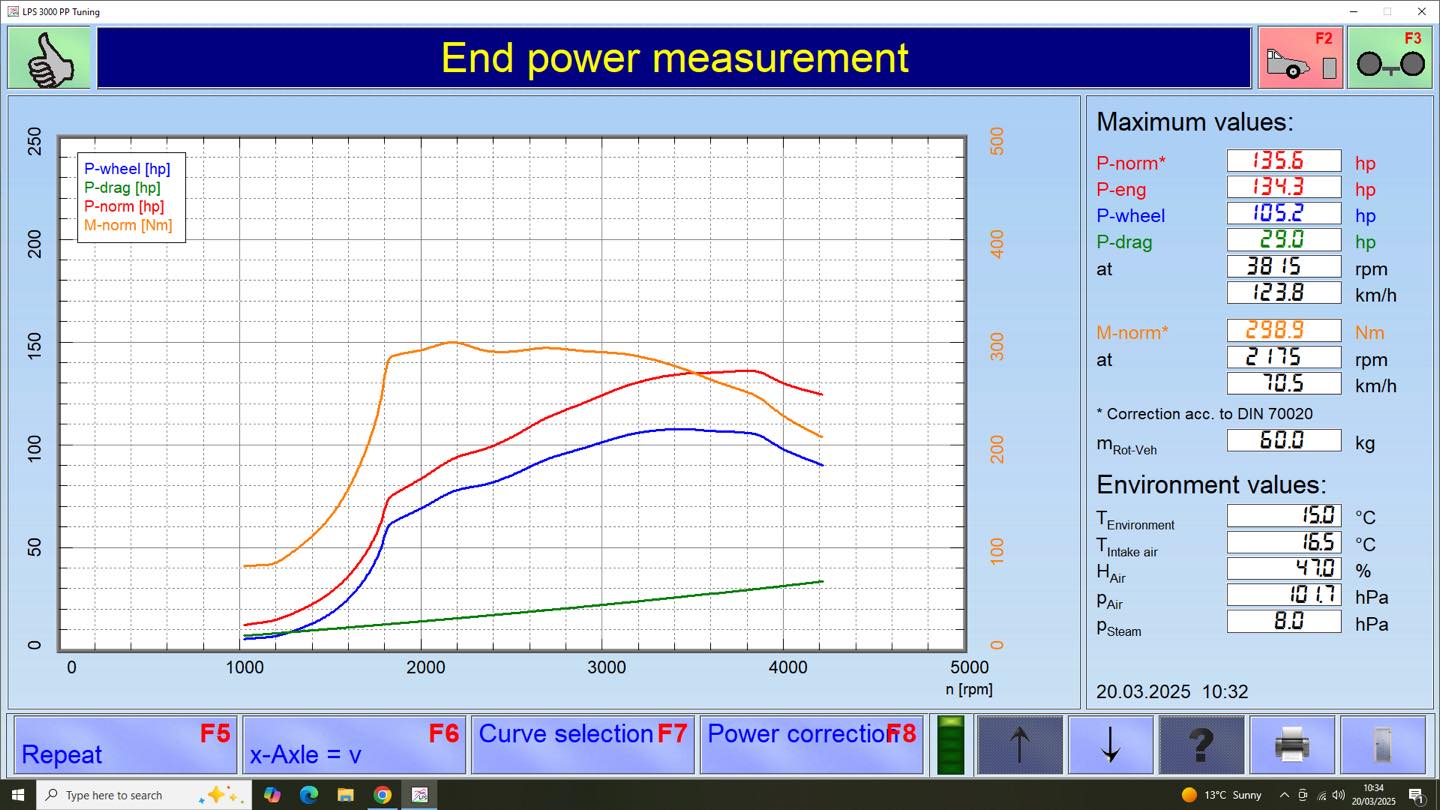Click the rotating mass field 60.0

pyautogui.click(x=1284, y=440)
